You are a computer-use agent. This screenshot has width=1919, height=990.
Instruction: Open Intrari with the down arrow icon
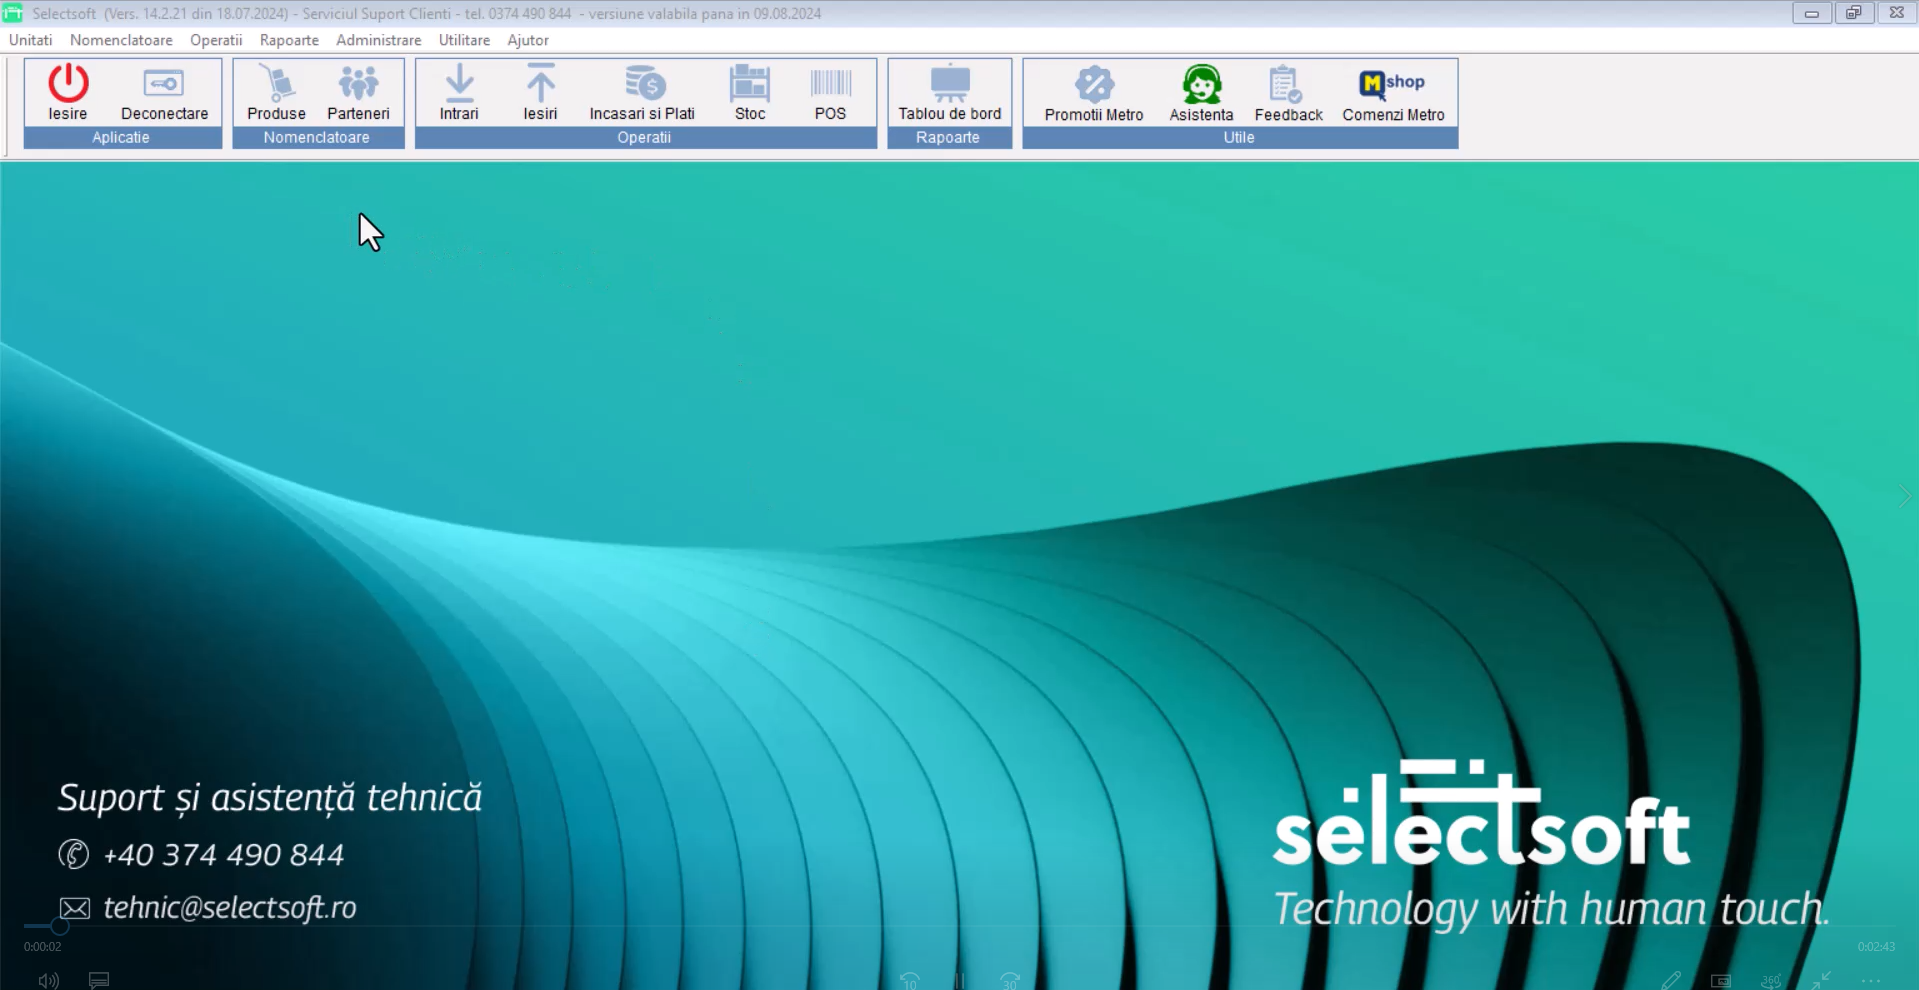click(x=459, y=92)
